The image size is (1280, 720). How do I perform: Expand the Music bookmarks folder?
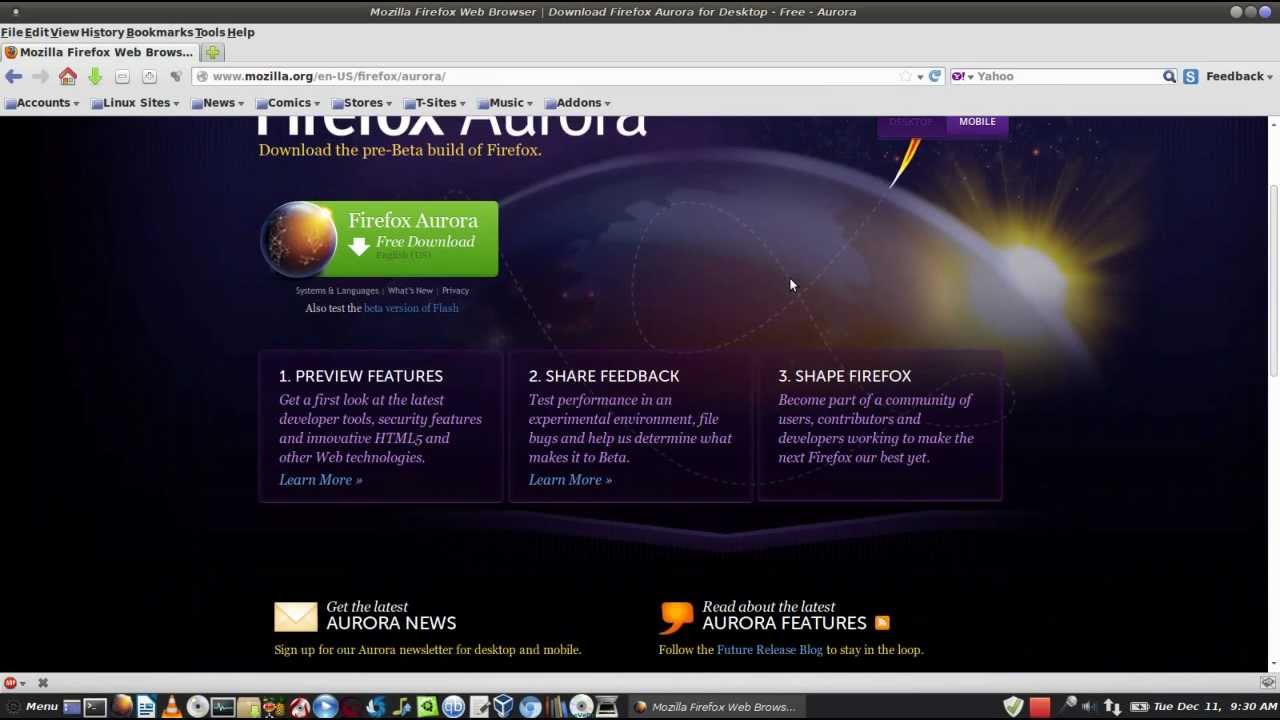505,103
